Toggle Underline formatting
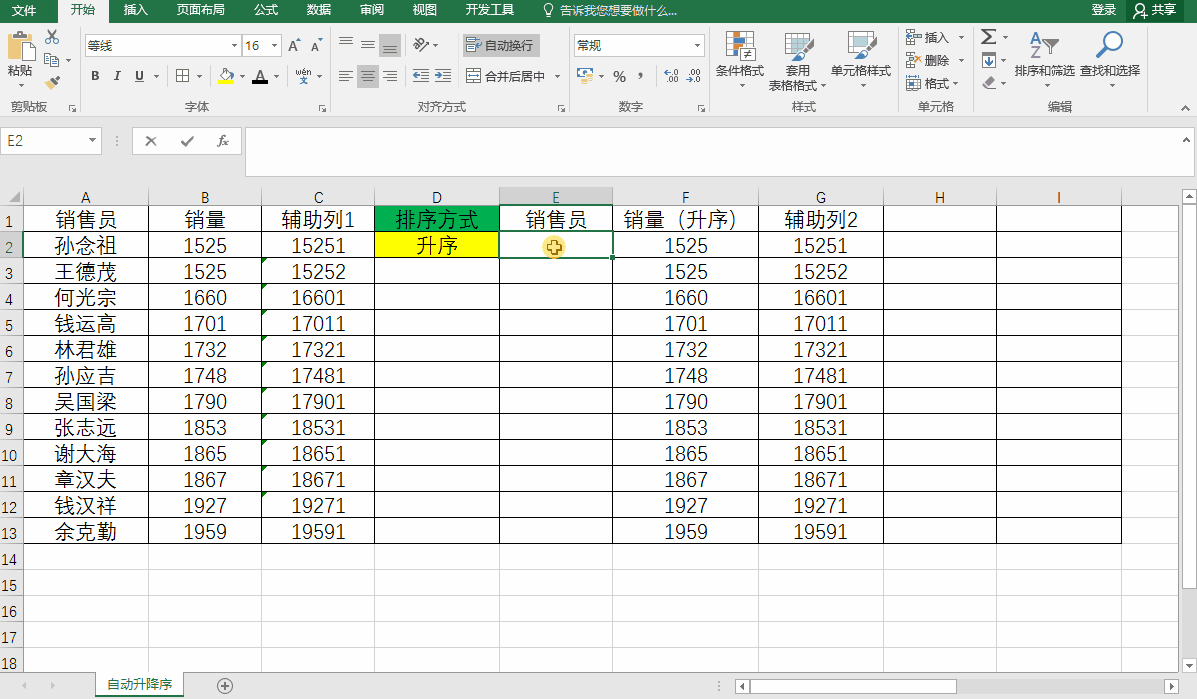The width and height of the screenshot is (1197, 699). click(139, 76)
